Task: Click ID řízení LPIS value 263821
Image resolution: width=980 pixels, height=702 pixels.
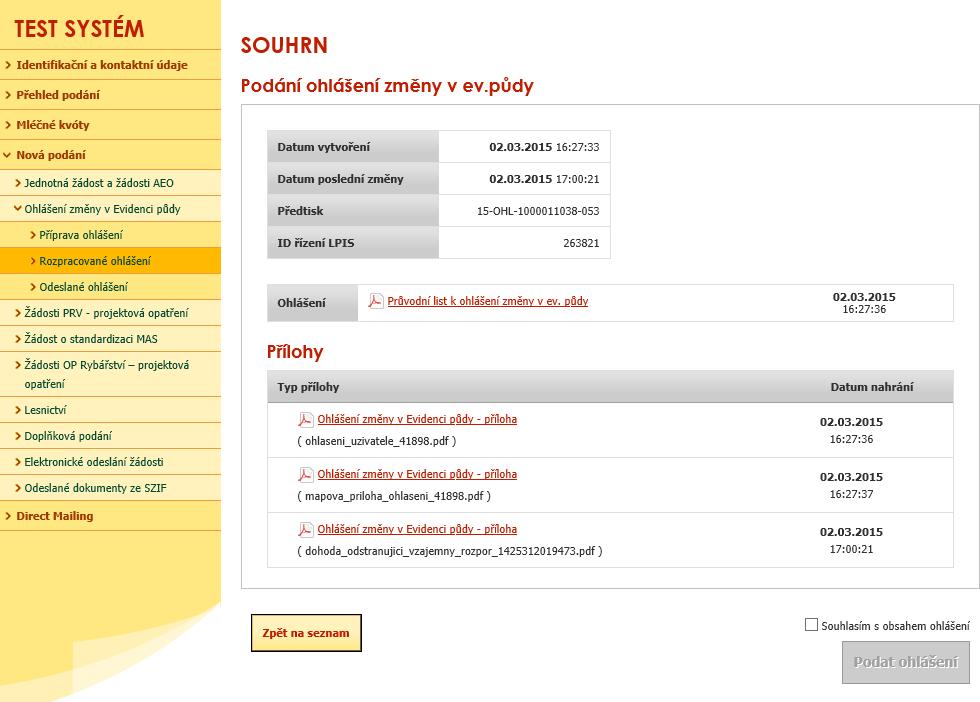Action: [x=581, y=243]
